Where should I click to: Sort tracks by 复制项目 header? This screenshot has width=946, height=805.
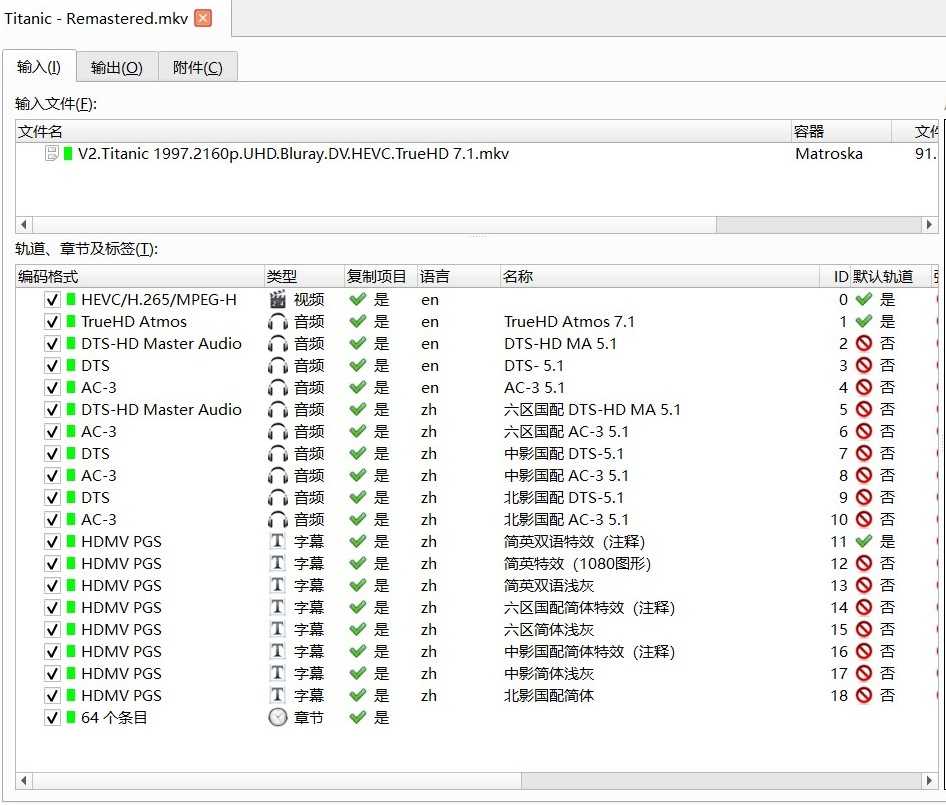381,276
